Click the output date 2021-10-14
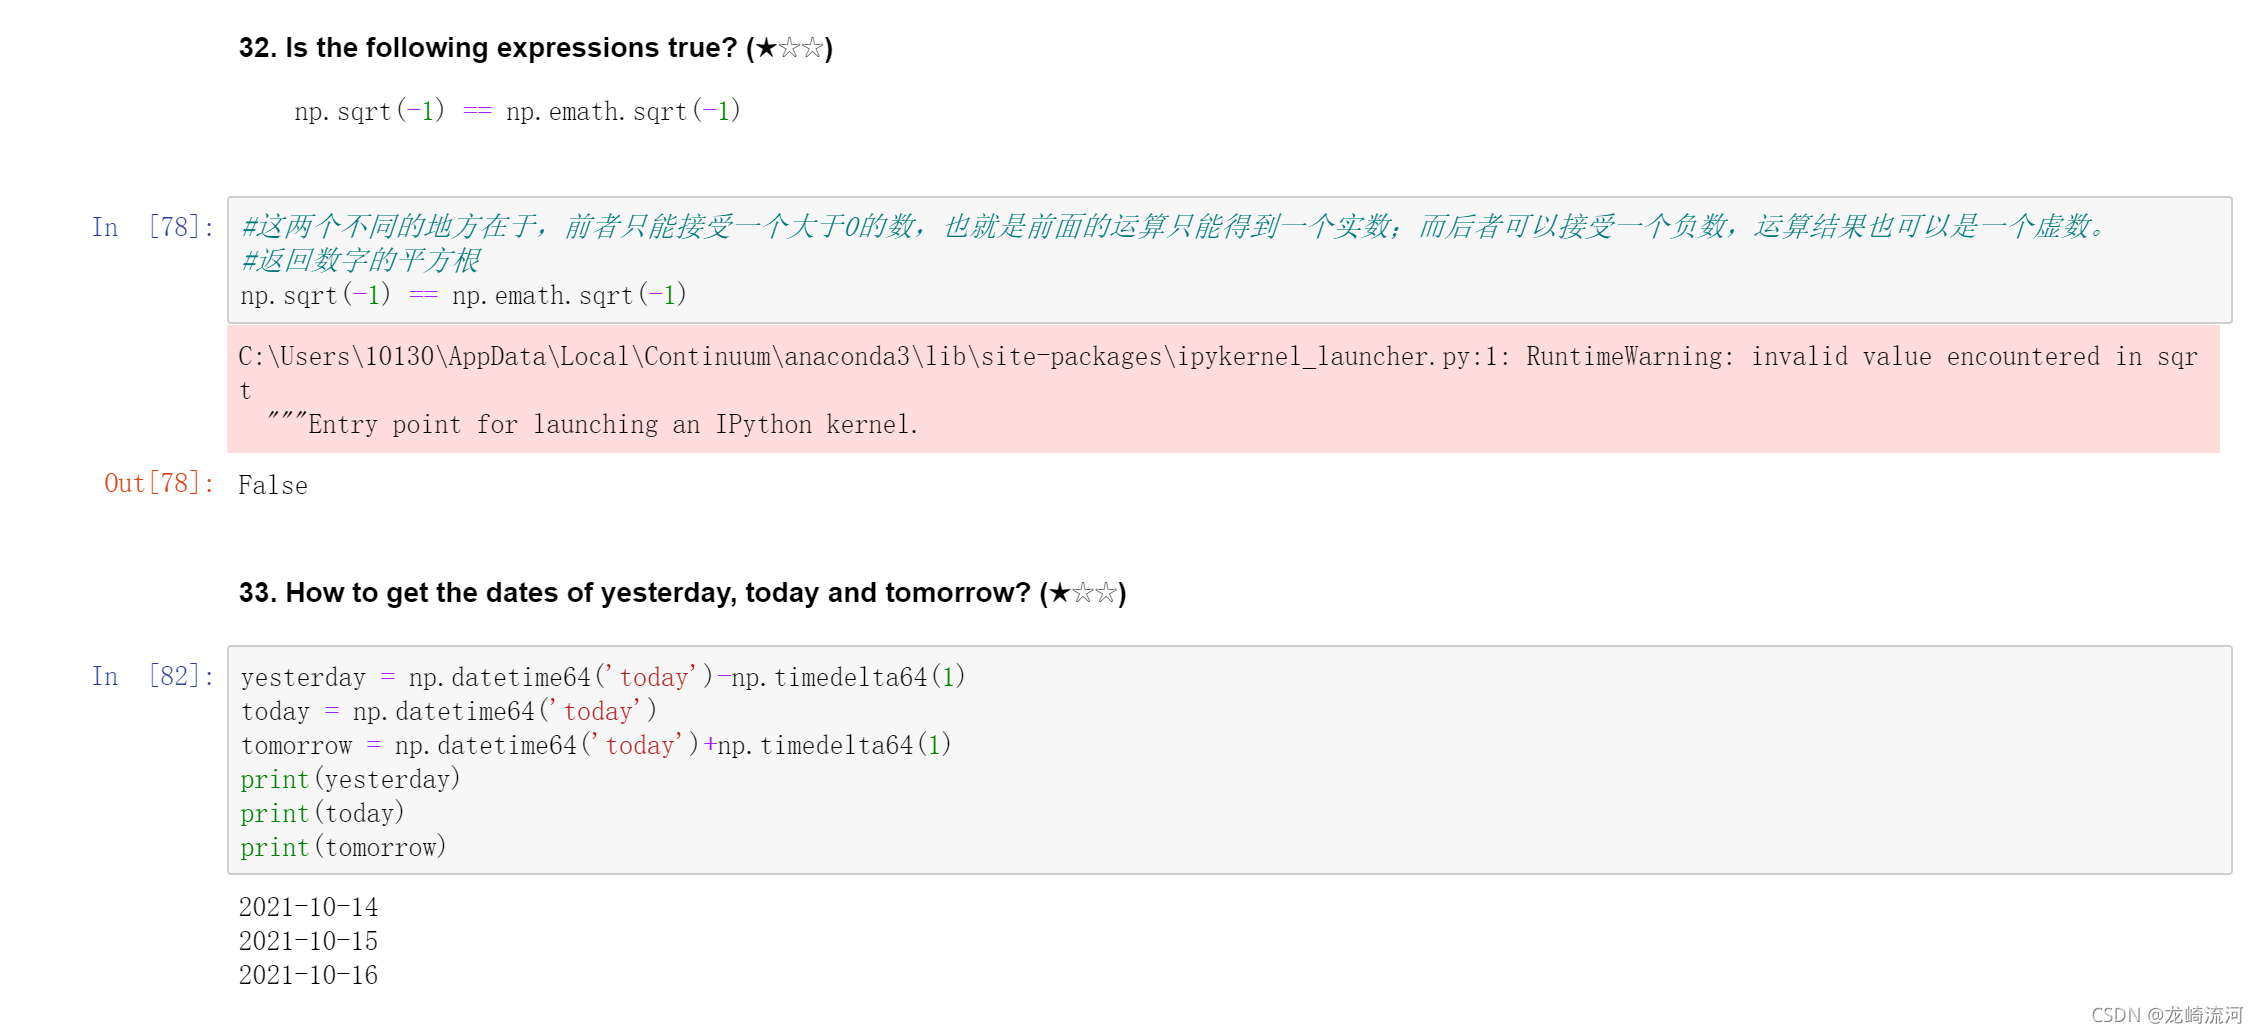Screen dimensions: 2258x1033 coord(308,907)
